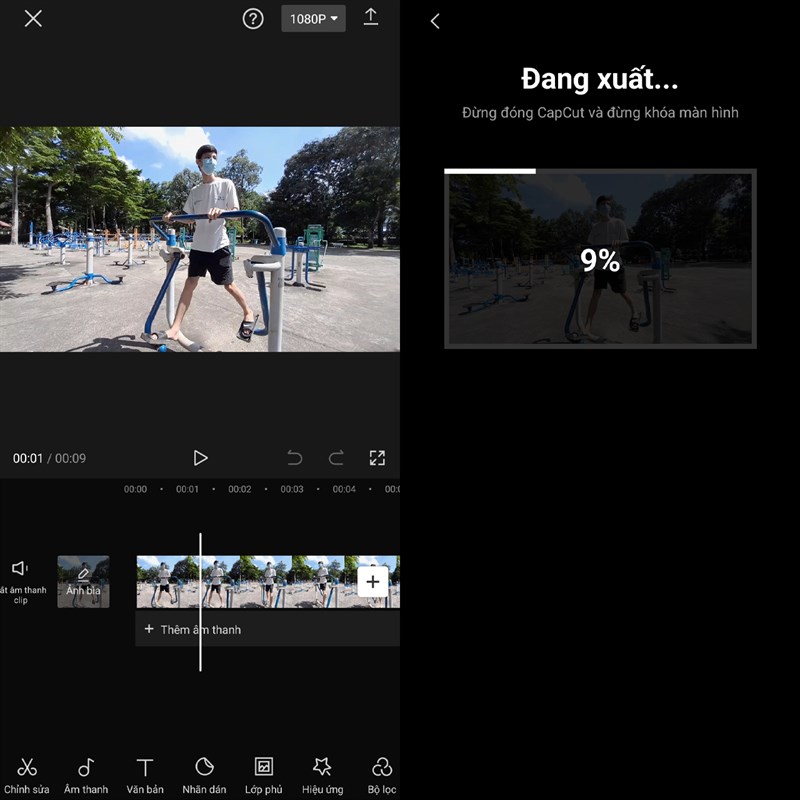The height and width of the screenshot is (800, 800).
Task: Open the Lớp phủ overlay tool
Action: (x=263, y=774)
